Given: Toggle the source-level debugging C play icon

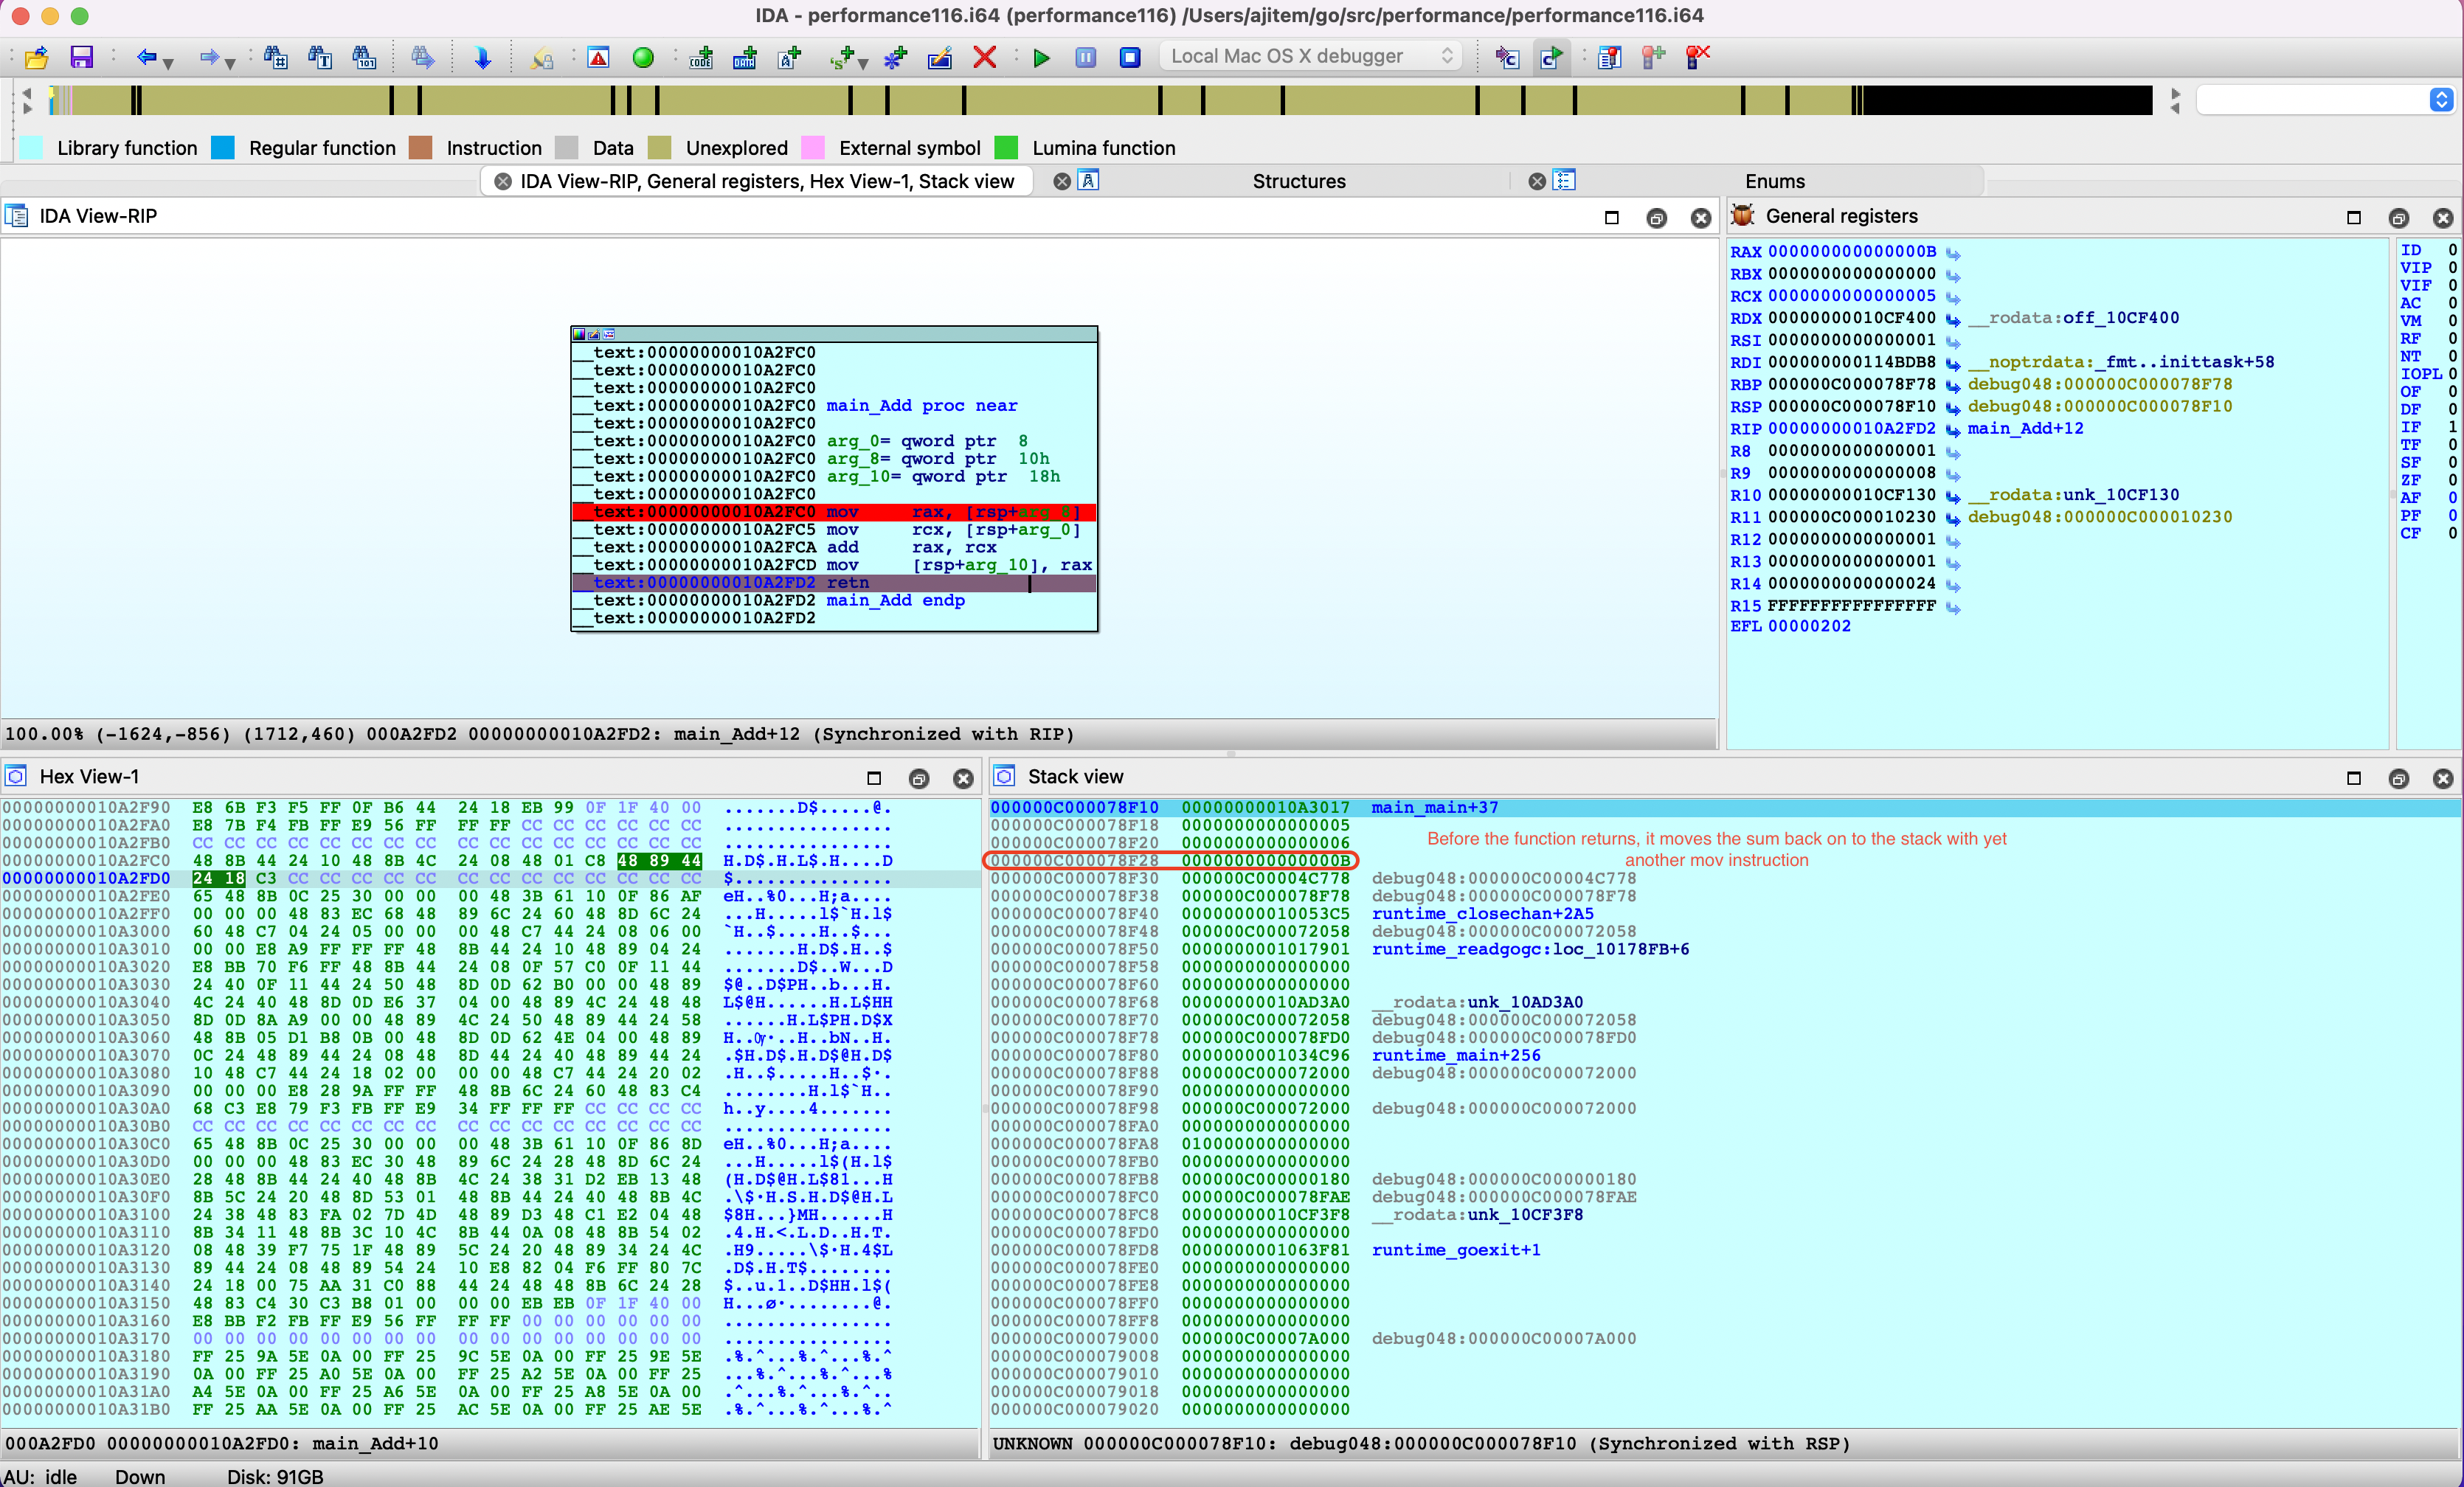Looking at the screenshot, I should (1551, 57).
